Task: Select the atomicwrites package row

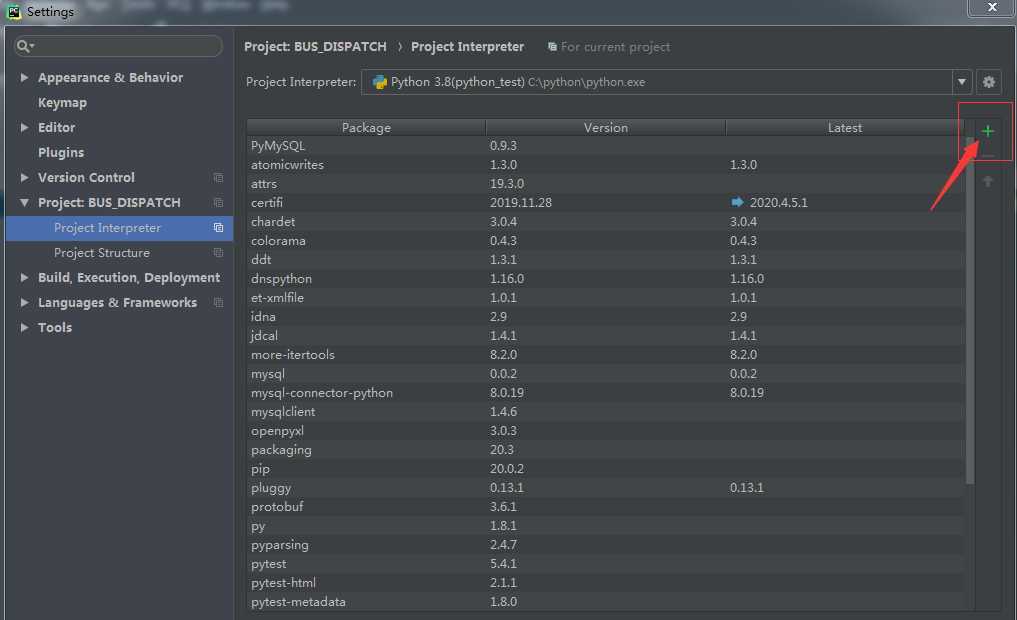Action: click(x=605, y=165)
